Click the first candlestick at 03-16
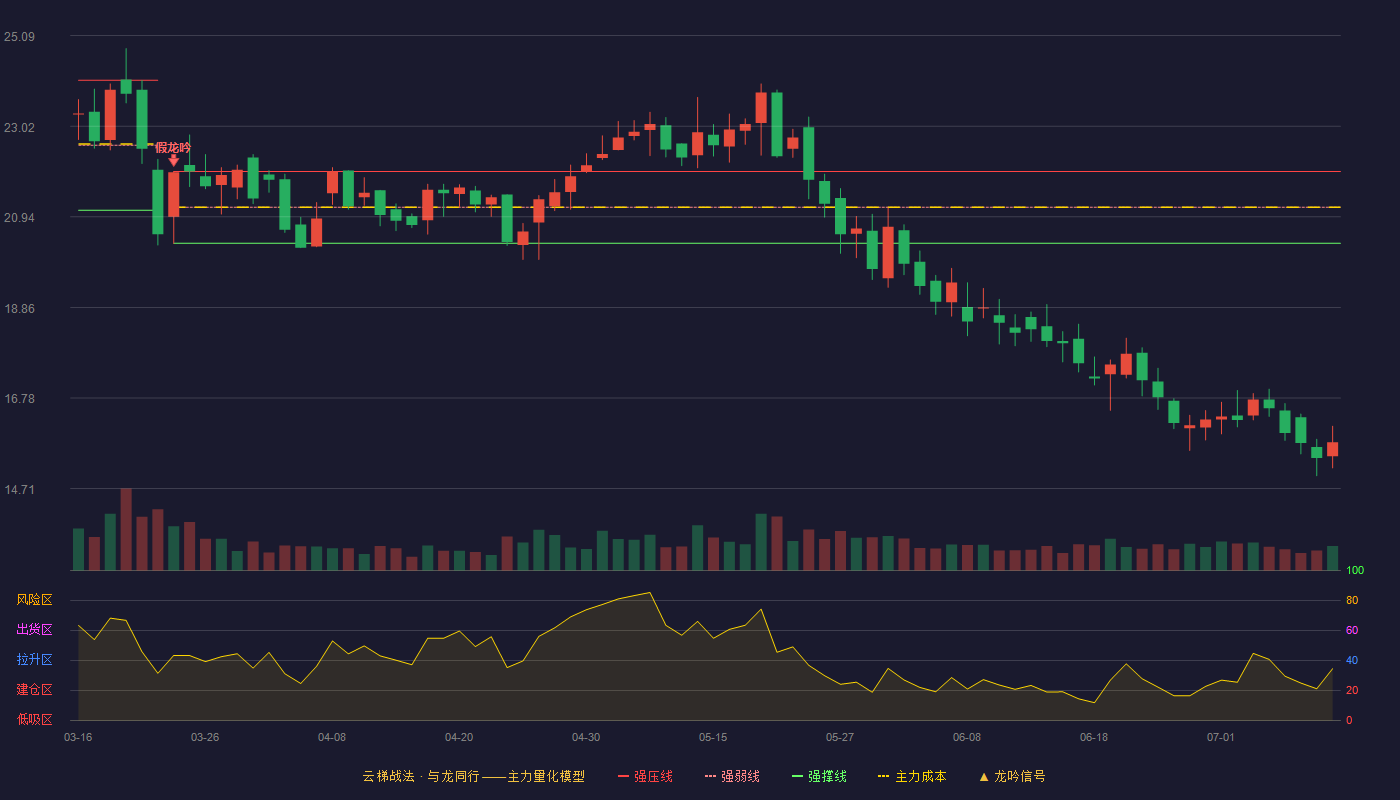 [78, 118]
